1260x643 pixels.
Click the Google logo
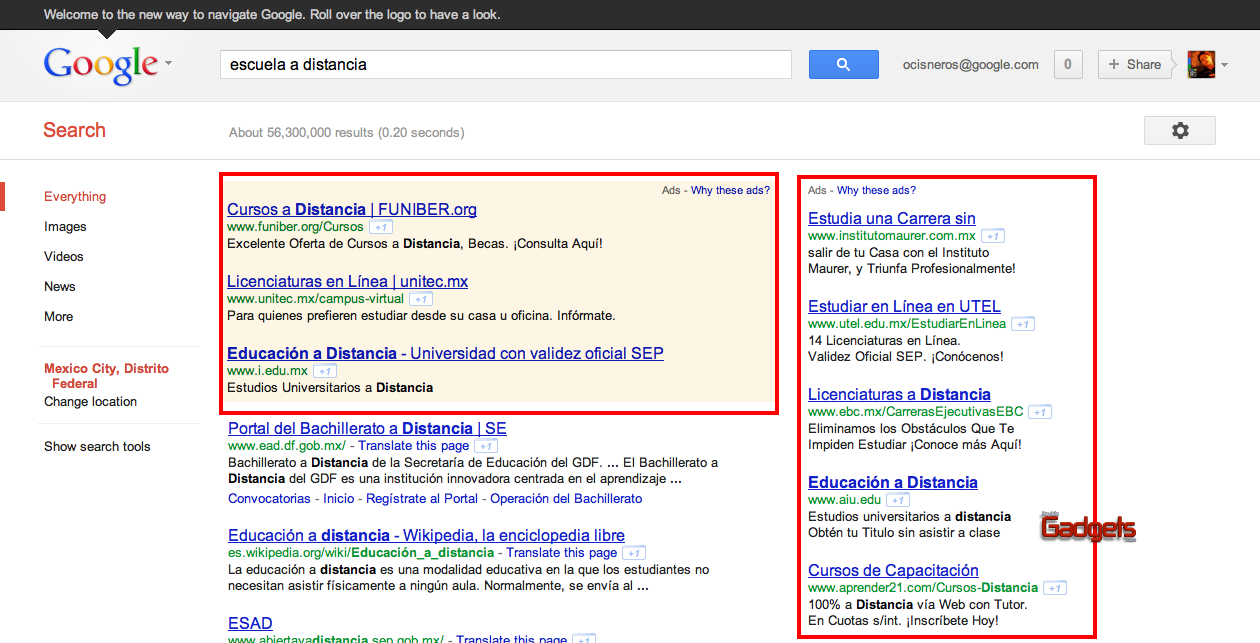(101, 65)
